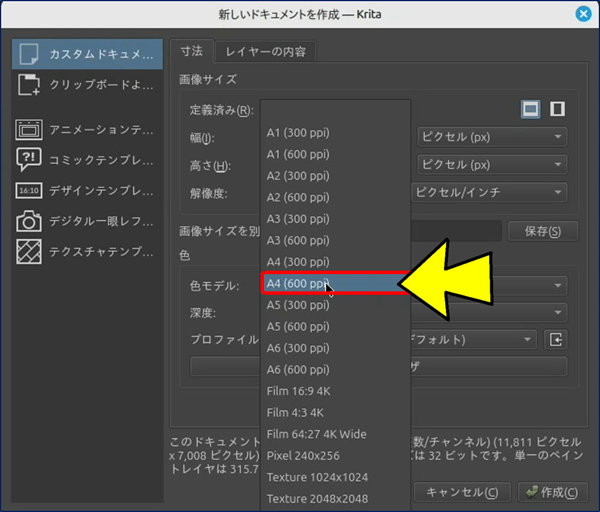Select the Design Templates 16:10 icon
The image size is (600, 512).
[30, 191]
